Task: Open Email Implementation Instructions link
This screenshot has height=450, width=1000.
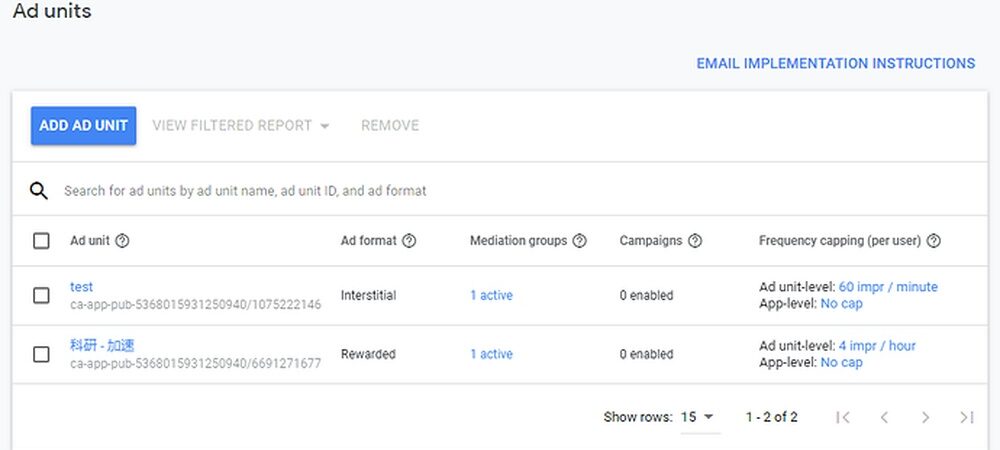Action: point(835,64)
